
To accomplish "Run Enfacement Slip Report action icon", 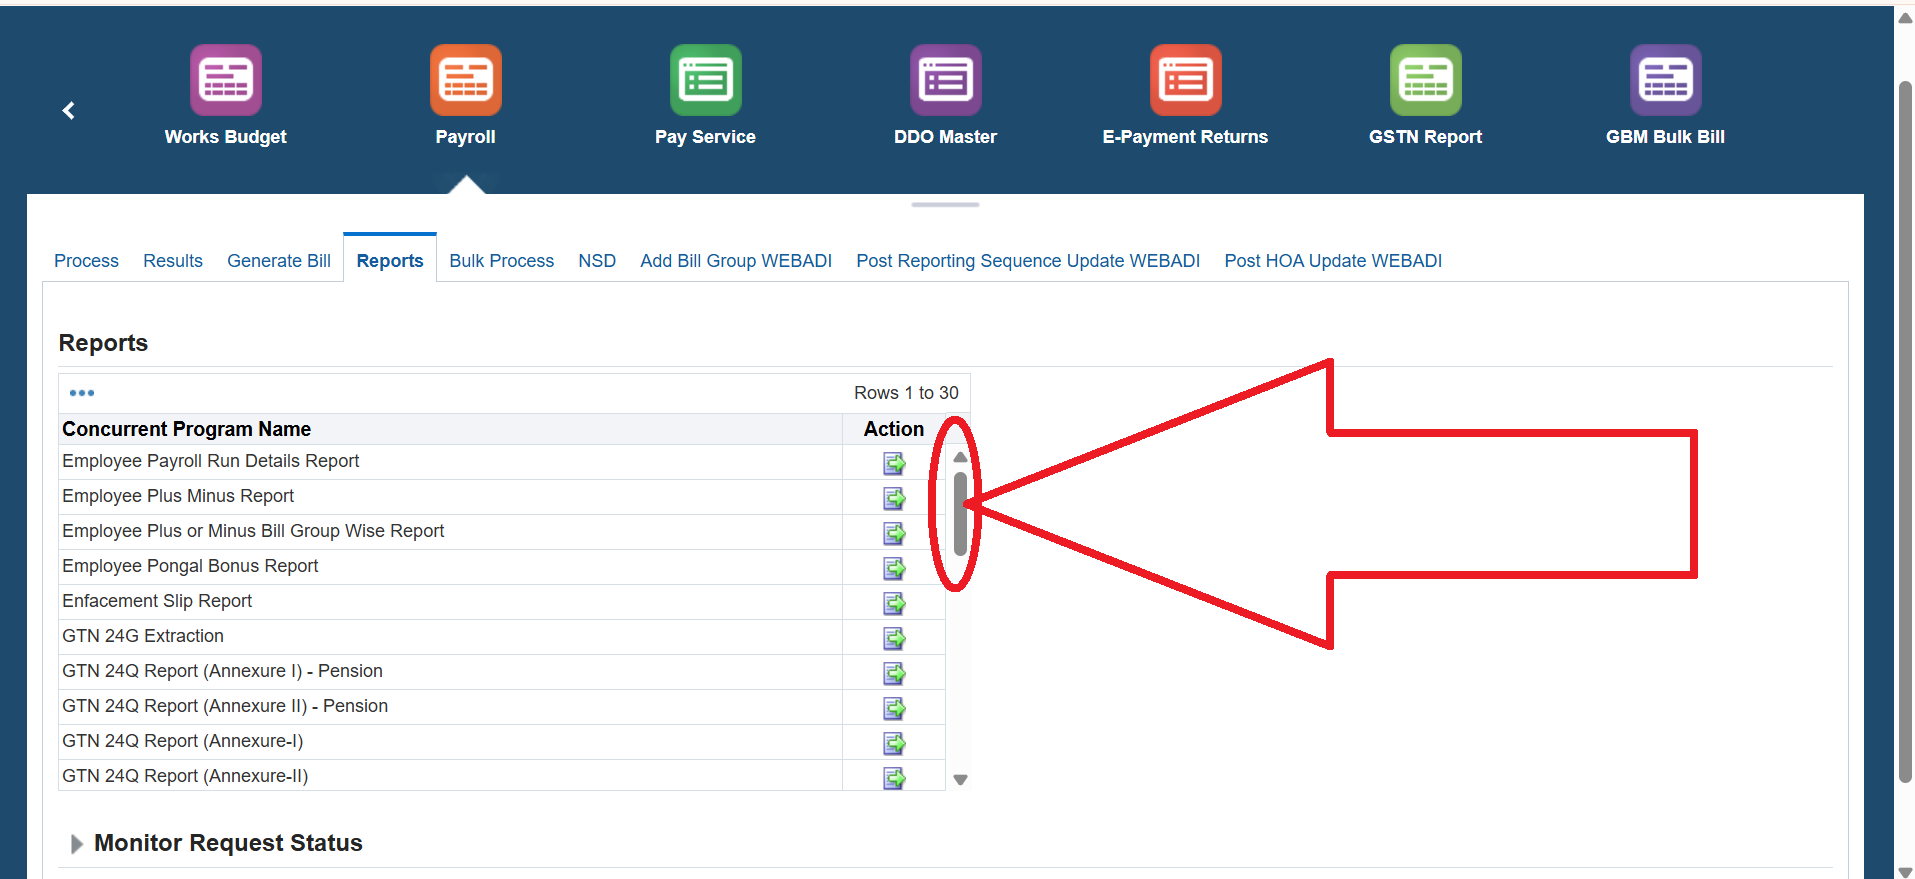I will [894, 603].
